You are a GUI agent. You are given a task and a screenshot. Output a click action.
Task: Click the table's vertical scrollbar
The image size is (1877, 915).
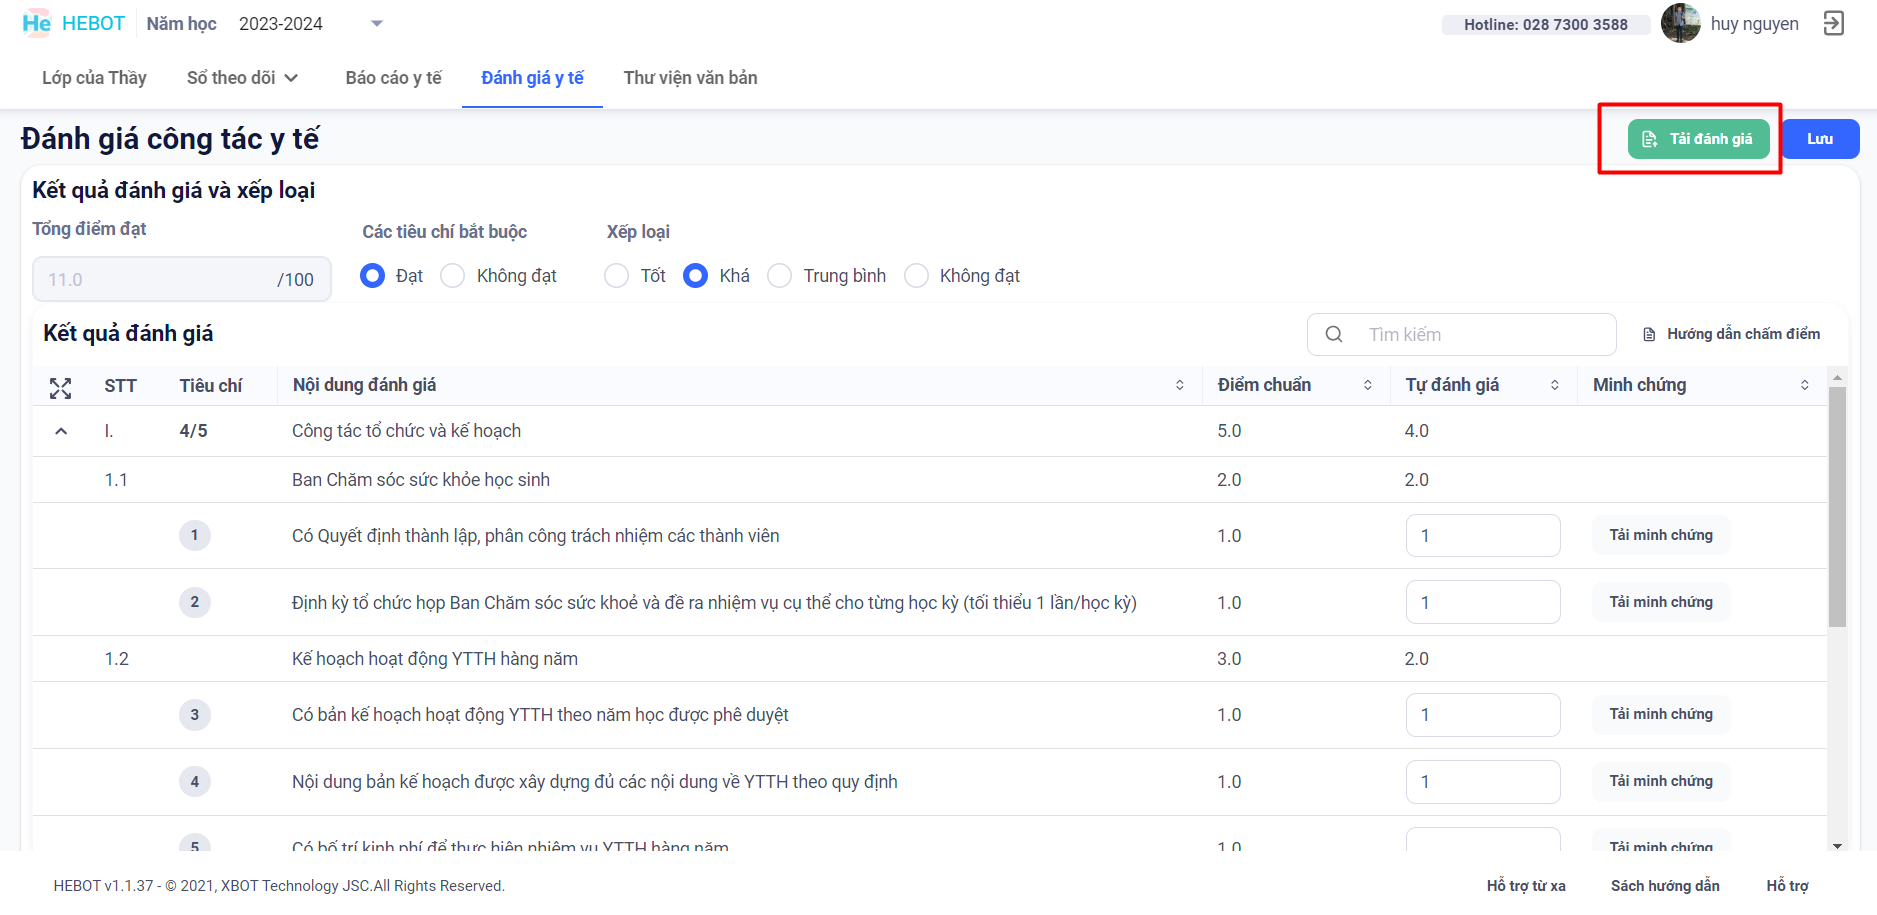point(1837,506)
